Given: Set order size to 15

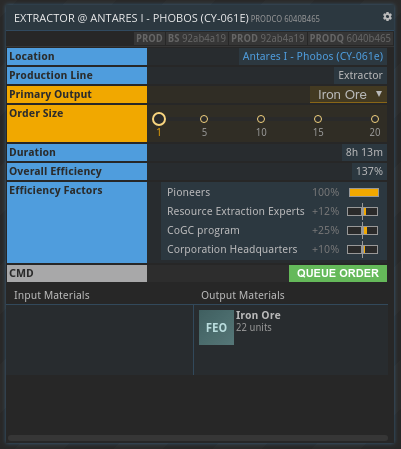Looking at the screenshot, I should 318,119.
